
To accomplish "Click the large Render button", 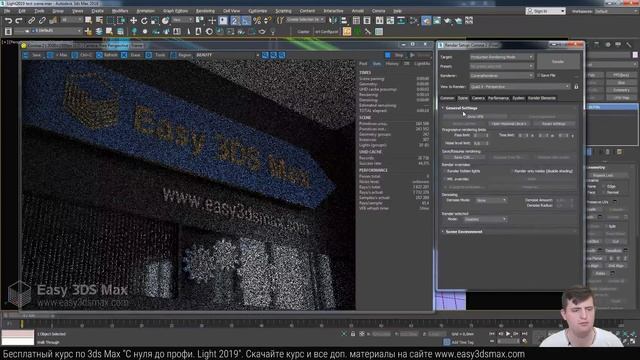I will 558,62.
